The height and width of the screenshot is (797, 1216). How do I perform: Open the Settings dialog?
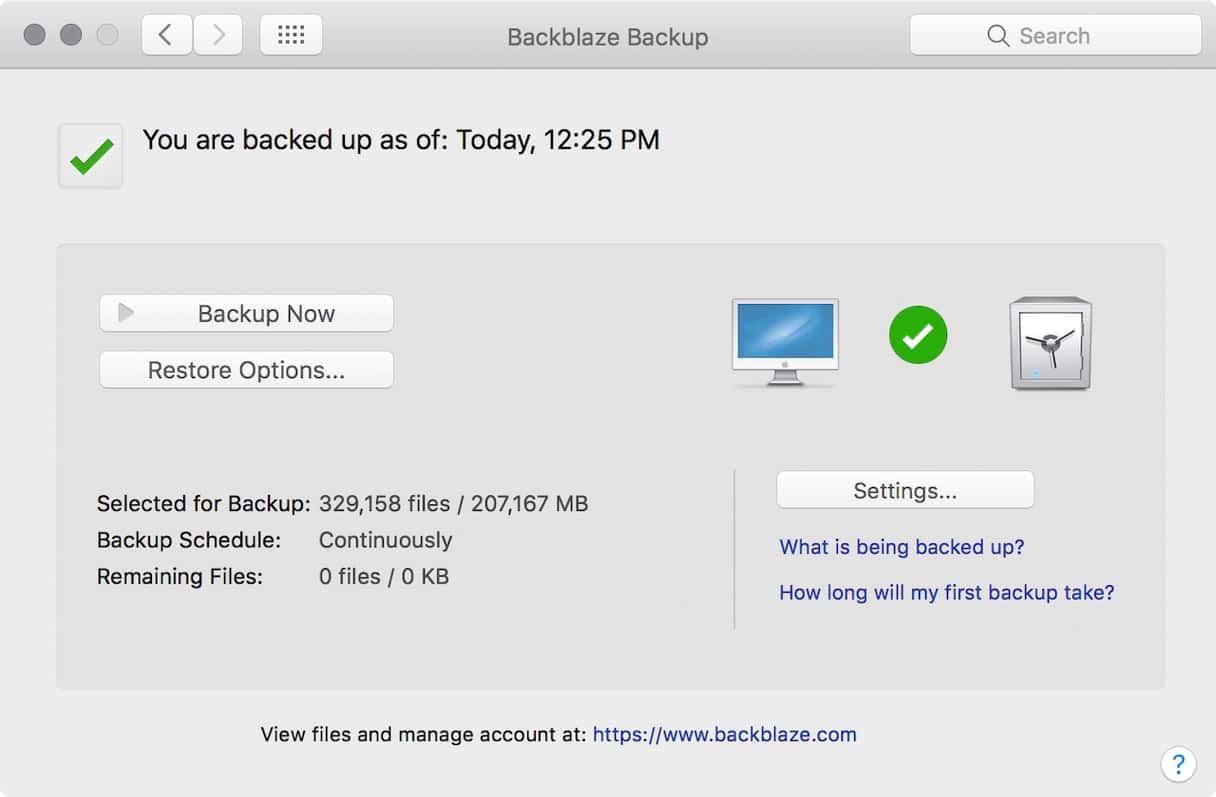905,491
